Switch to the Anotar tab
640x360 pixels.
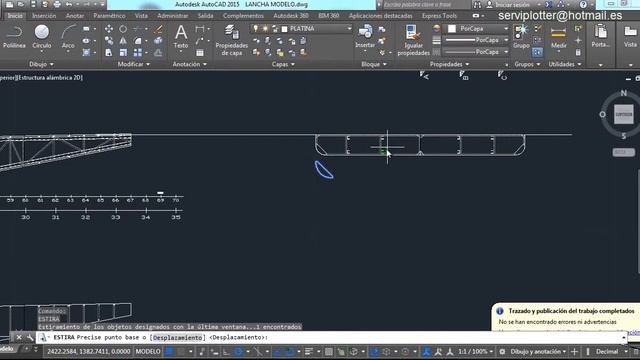75,16
